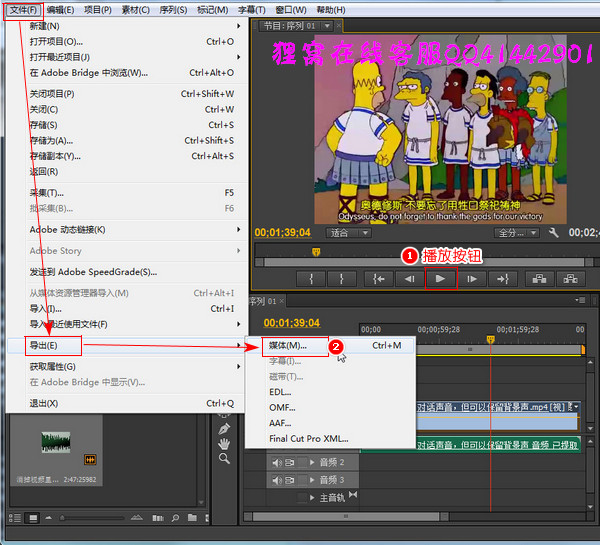Click Go to In point button

click(x=379, y=279)
